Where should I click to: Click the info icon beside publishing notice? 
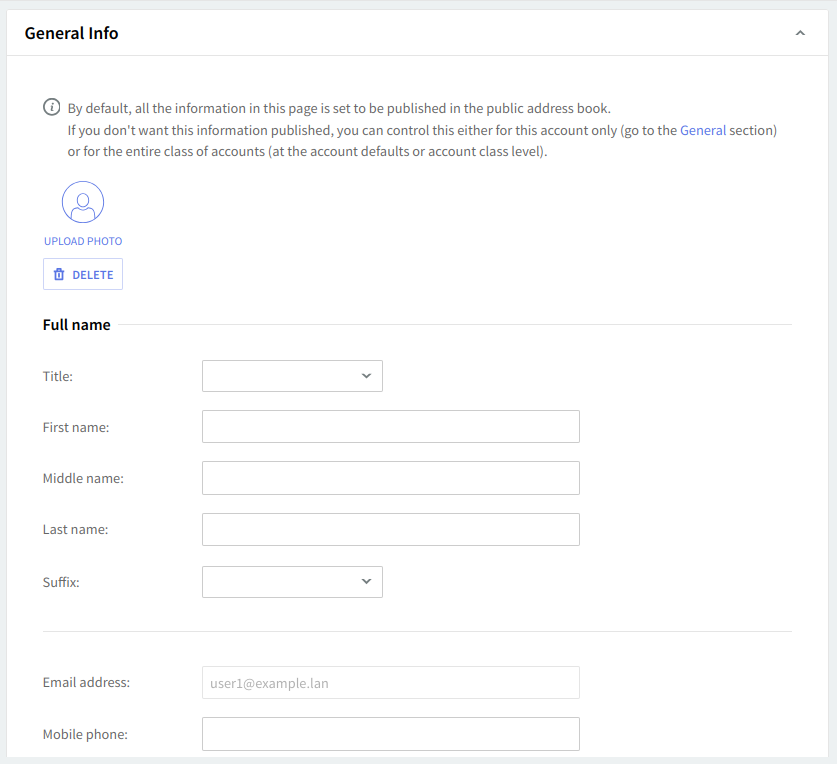click(51, 108)
